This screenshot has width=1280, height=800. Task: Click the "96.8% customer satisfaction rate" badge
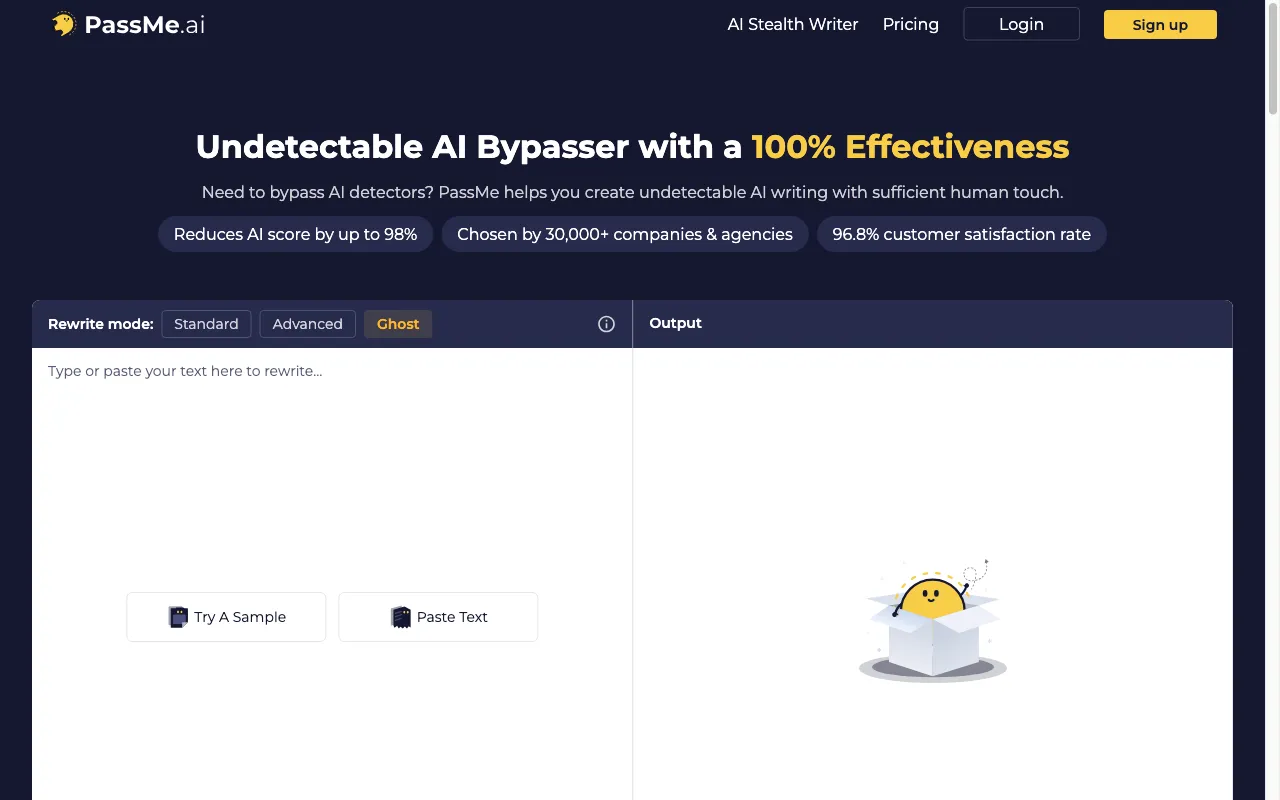pyautogui.click(x=962, y=234)
